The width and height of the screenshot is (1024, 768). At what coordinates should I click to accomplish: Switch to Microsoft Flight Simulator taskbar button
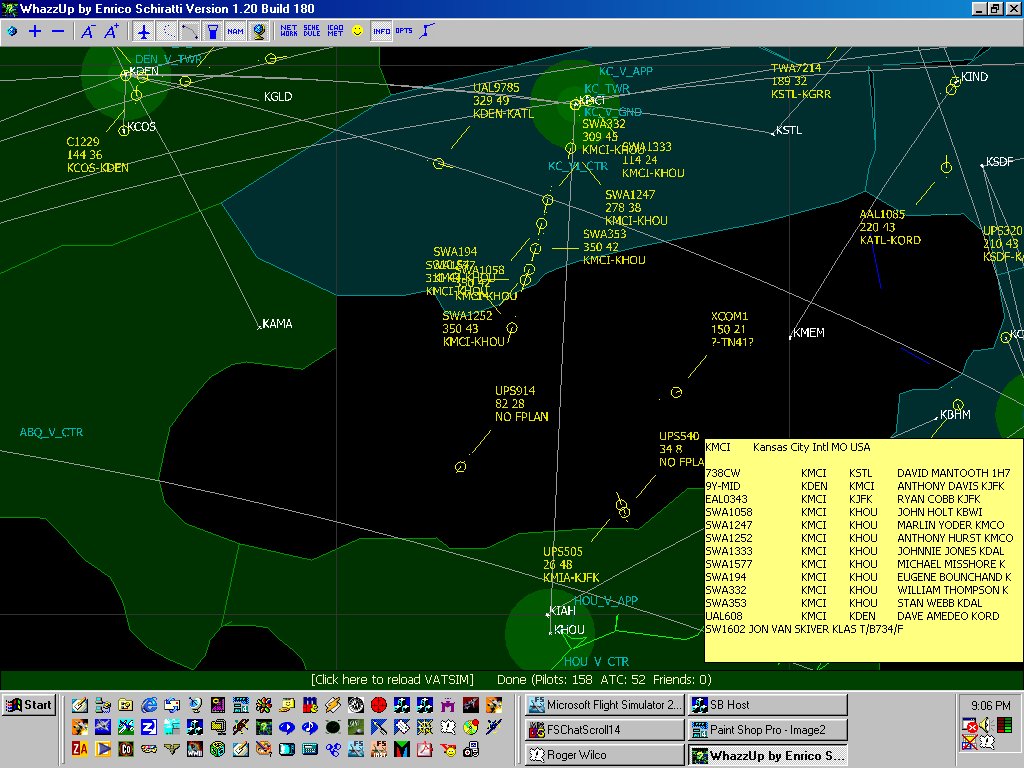pos(605,705)
